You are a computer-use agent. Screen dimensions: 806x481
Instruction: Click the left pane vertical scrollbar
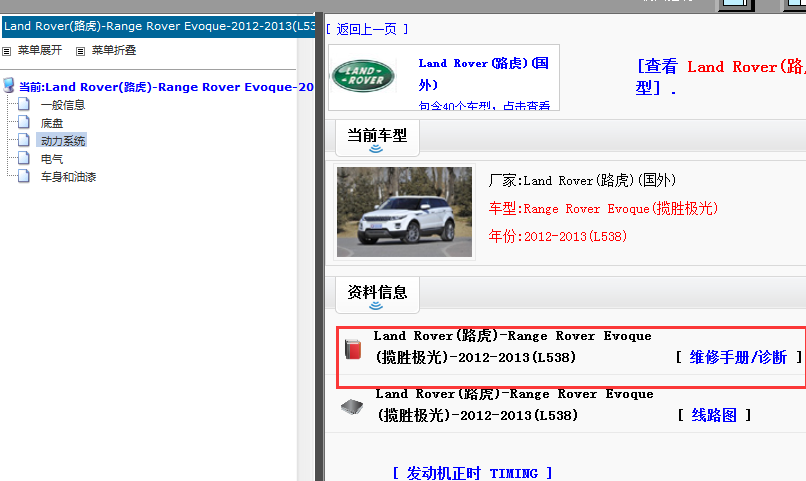(306, 260)
